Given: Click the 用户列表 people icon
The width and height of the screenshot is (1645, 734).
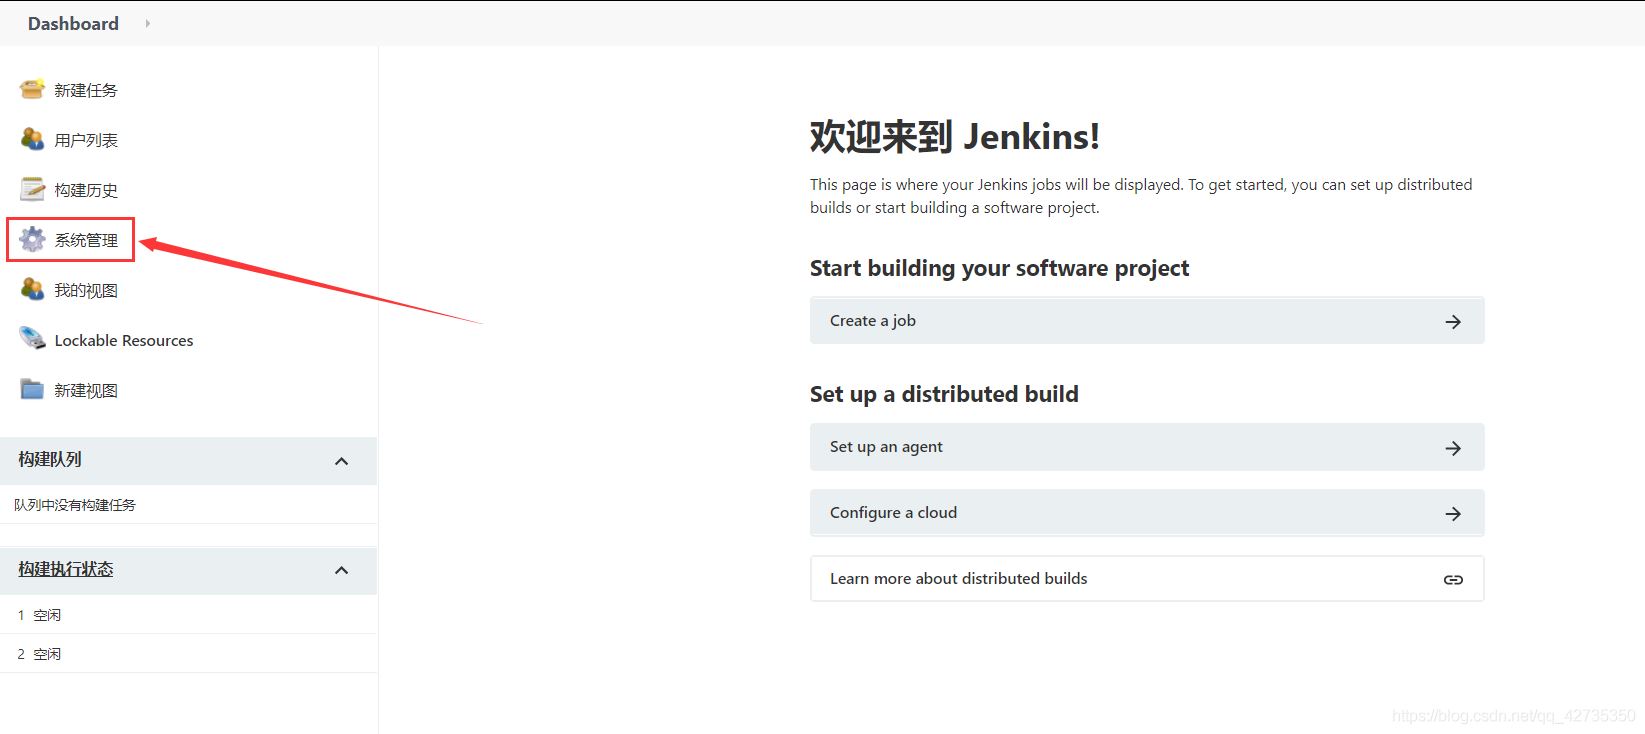Looking at the screenshot, I should point(32,139).
